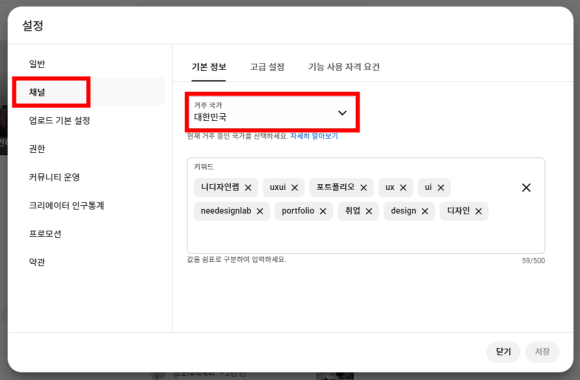Remove the 포트폴리오 keyword chip
The height and width of the screenshot is (380, 580).
tap(364, 188)
